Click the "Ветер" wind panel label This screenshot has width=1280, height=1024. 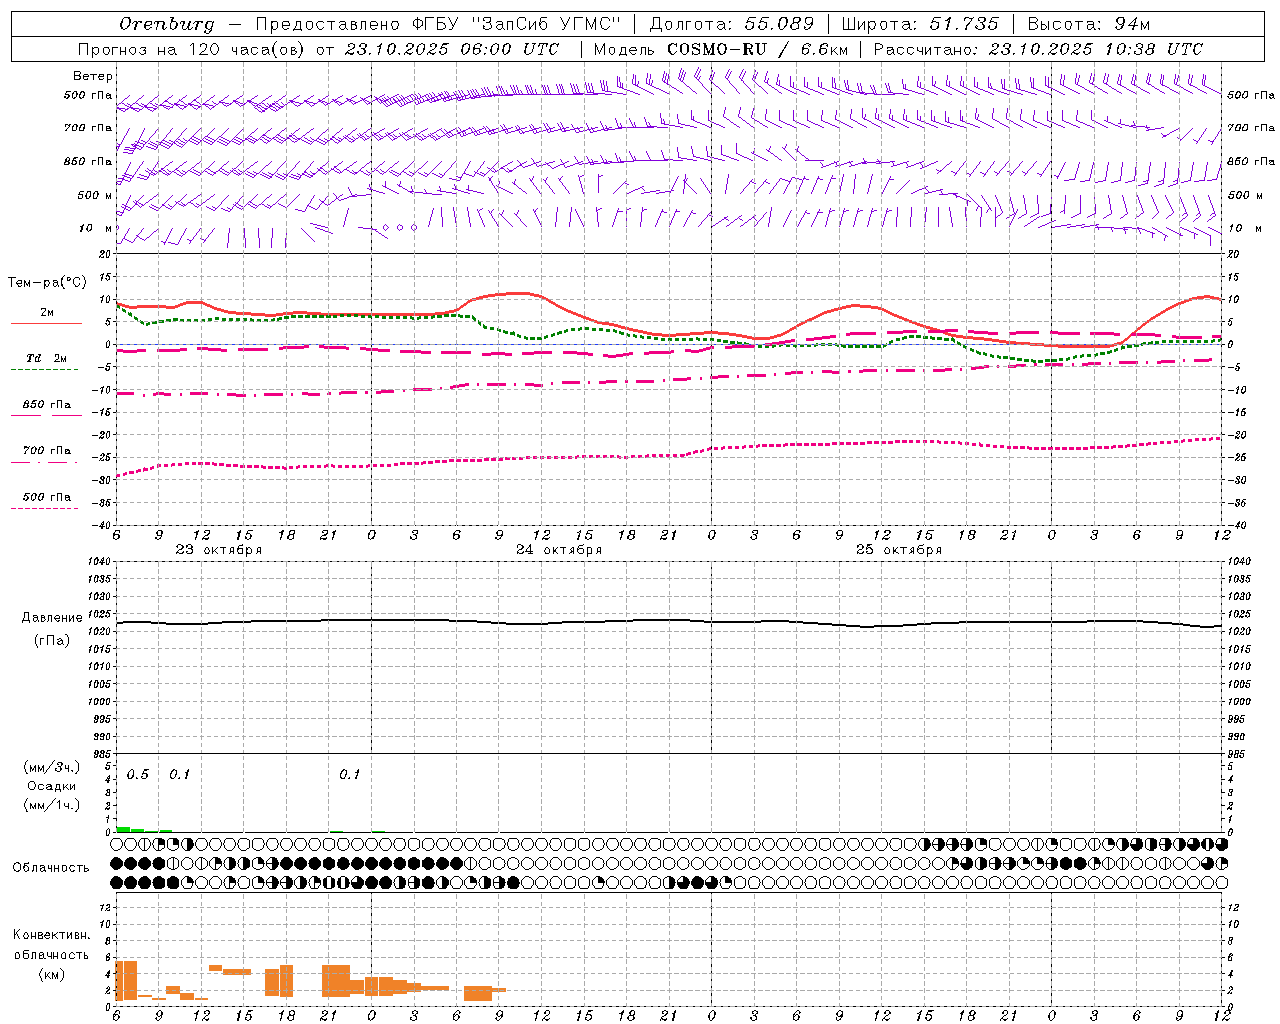93,76
